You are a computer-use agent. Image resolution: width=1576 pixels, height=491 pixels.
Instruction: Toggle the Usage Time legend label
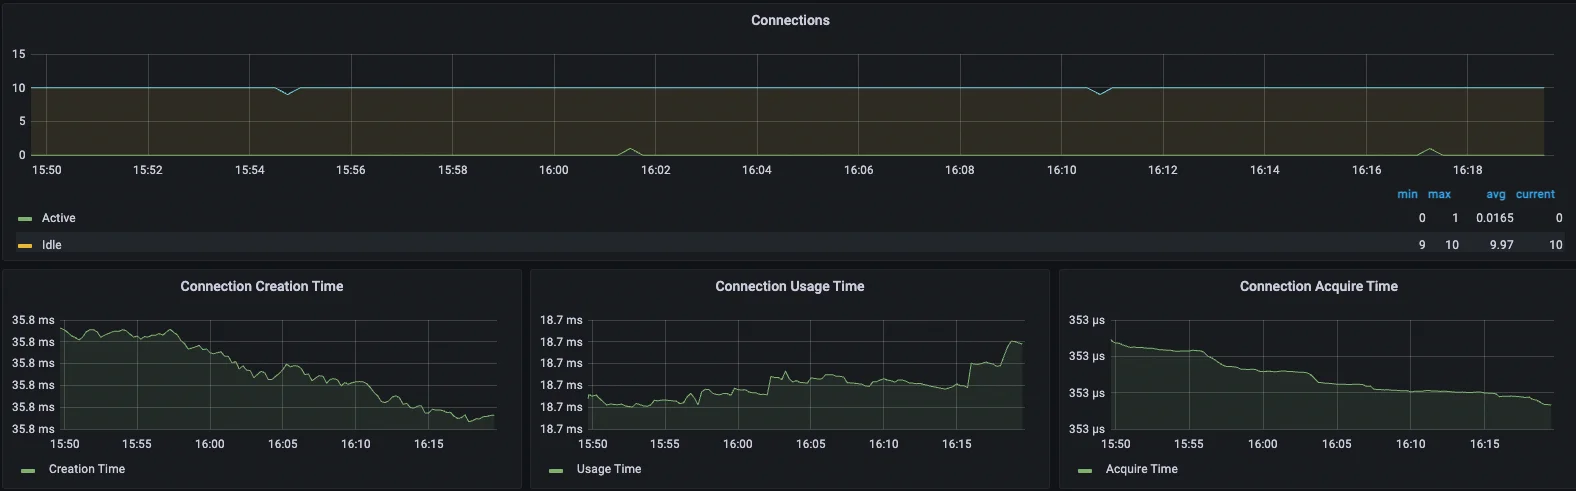[608, 469]
